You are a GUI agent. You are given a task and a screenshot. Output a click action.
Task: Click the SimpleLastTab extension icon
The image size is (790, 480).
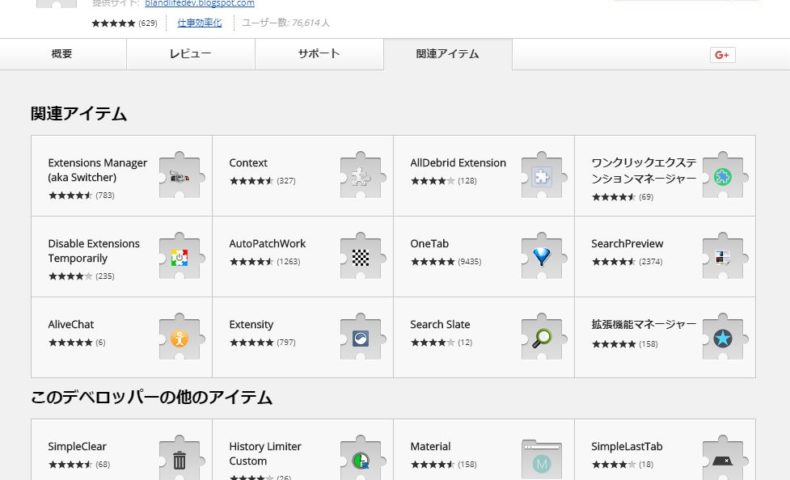[725, 457]
